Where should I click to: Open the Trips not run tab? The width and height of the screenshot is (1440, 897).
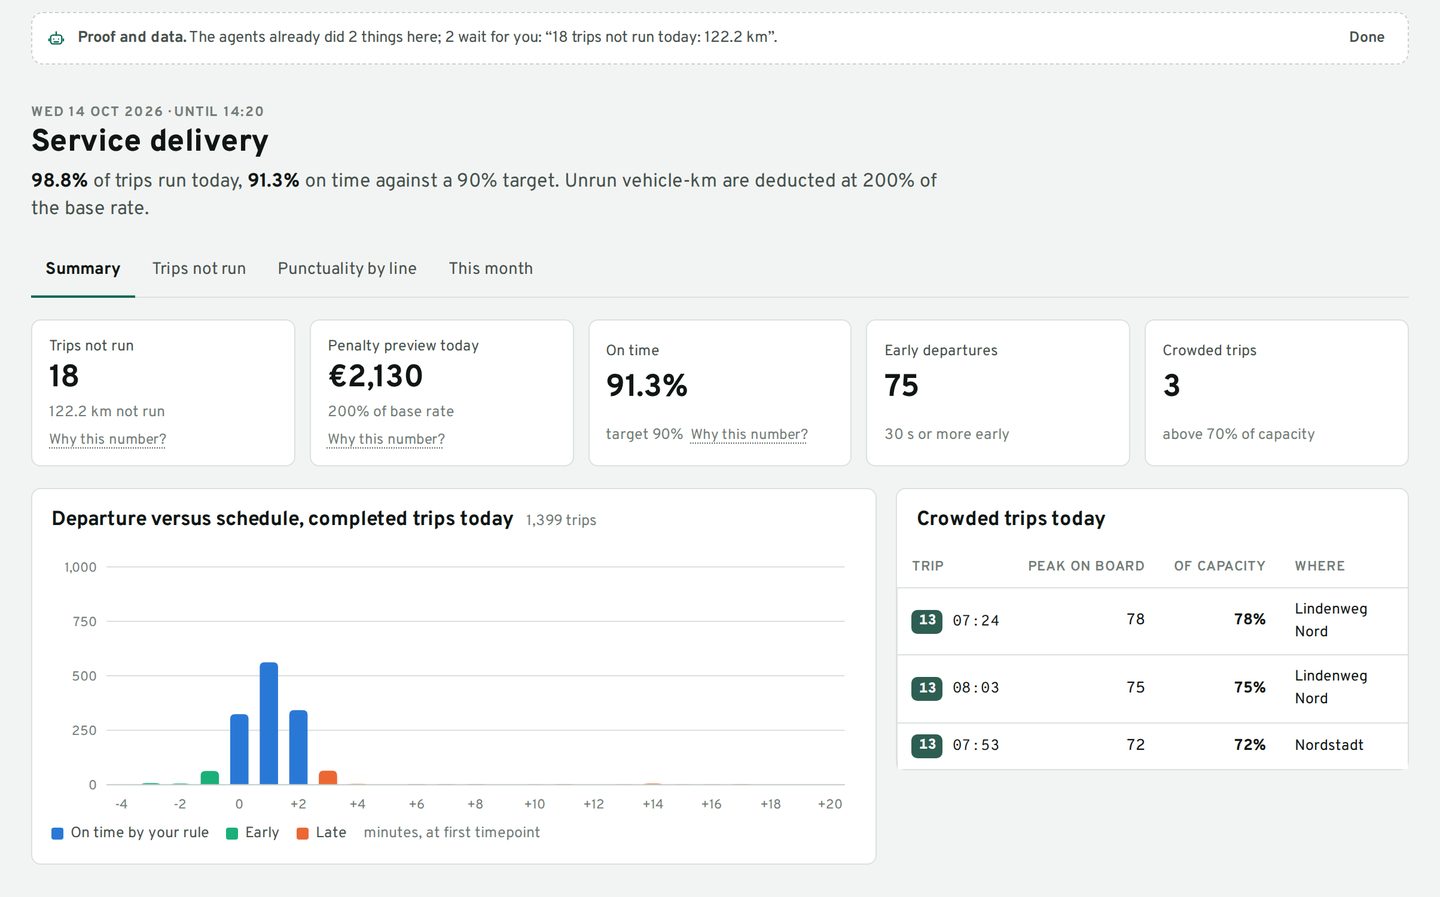point(199,269)
